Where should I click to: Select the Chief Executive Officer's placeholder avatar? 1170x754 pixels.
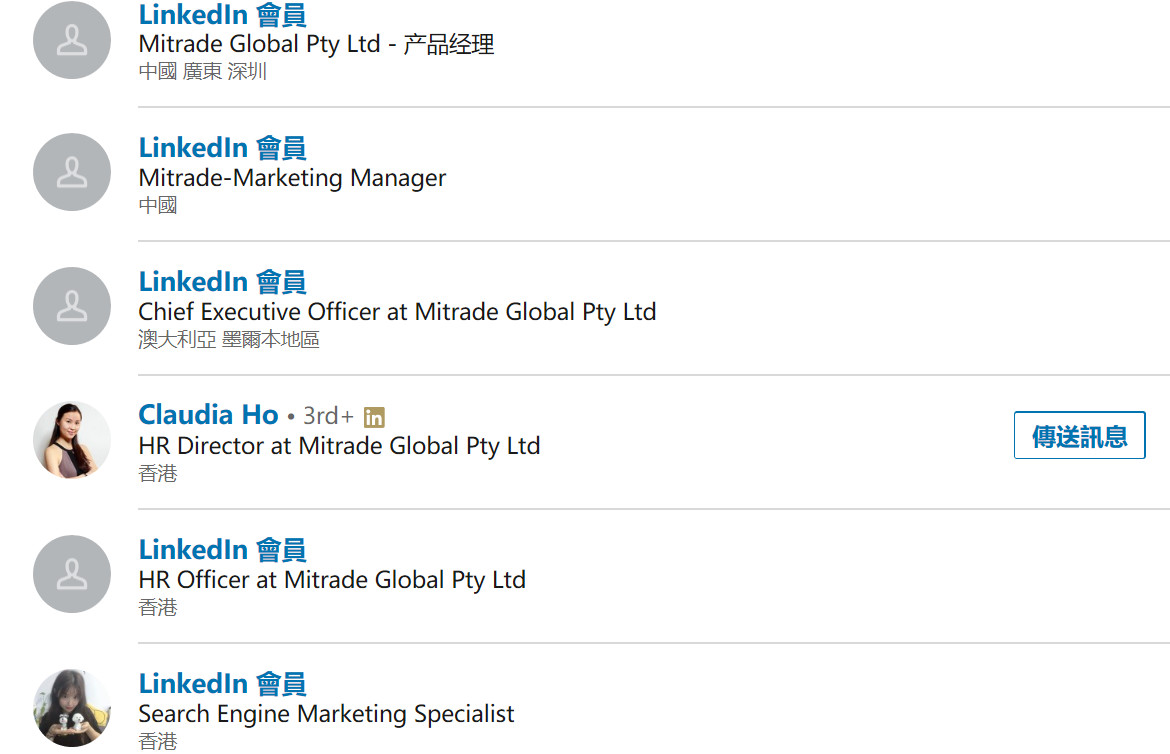(72, 306)
